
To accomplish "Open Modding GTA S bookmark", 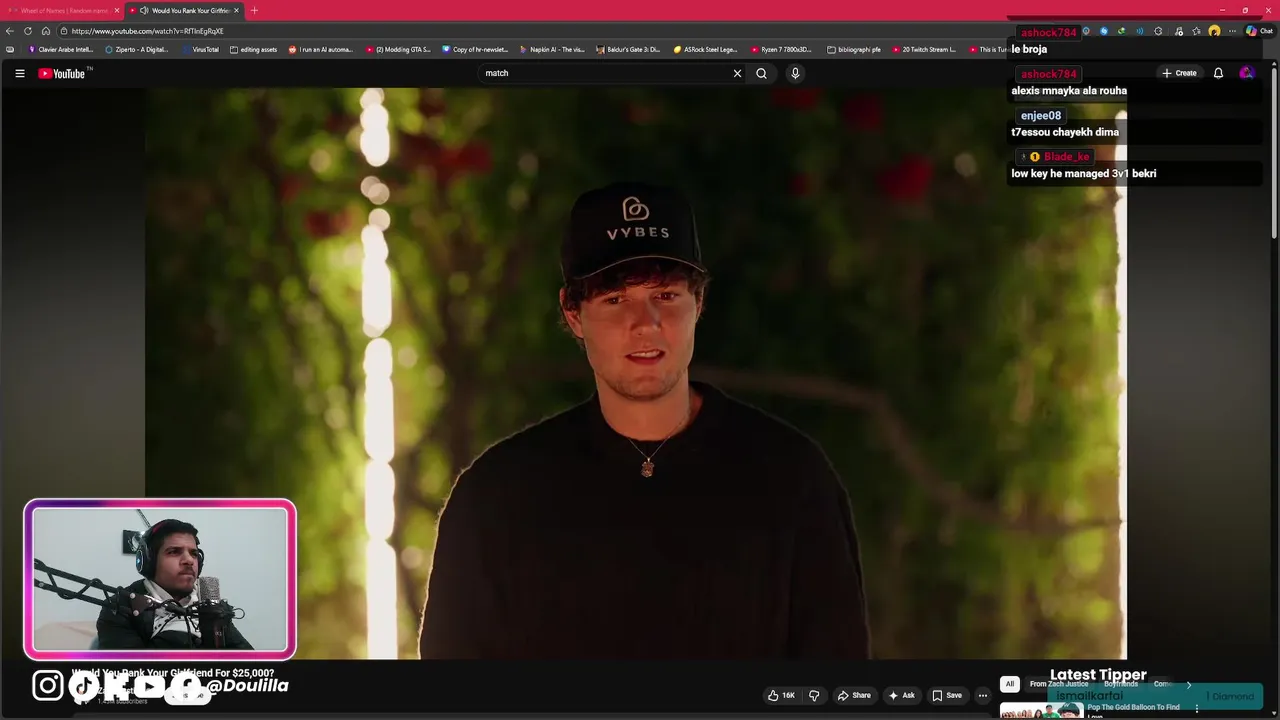I will [x=398, y=49].
